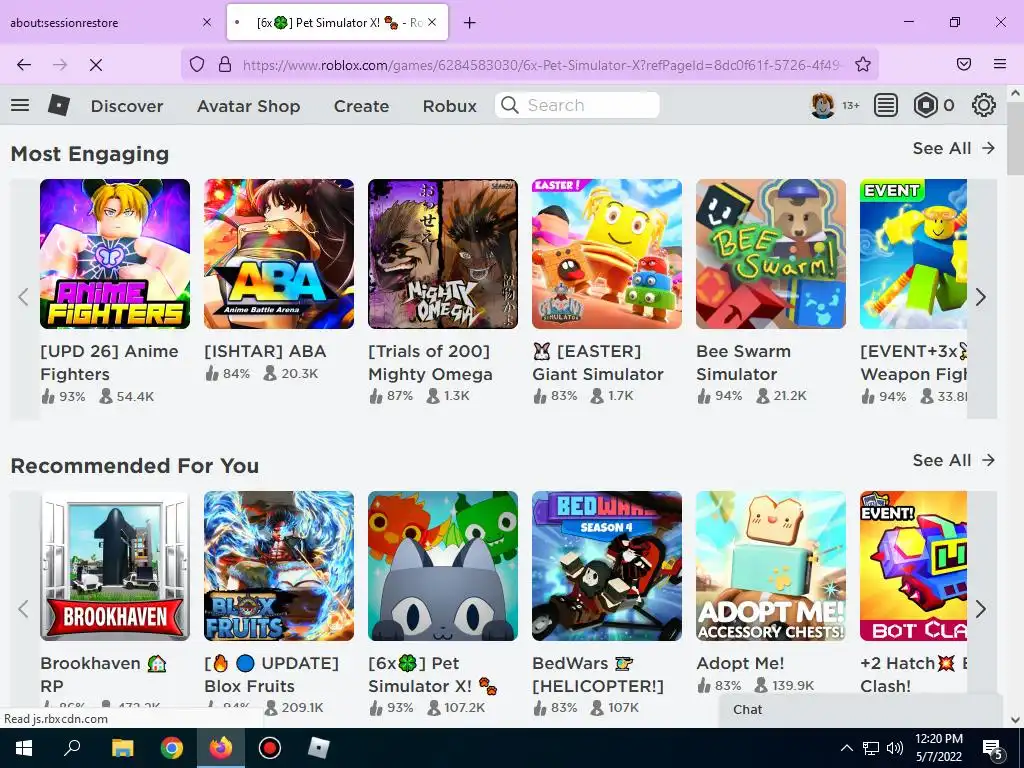Click 'Bee Swarm Simulator' title text
The image size is (1024, 768).
743,362
